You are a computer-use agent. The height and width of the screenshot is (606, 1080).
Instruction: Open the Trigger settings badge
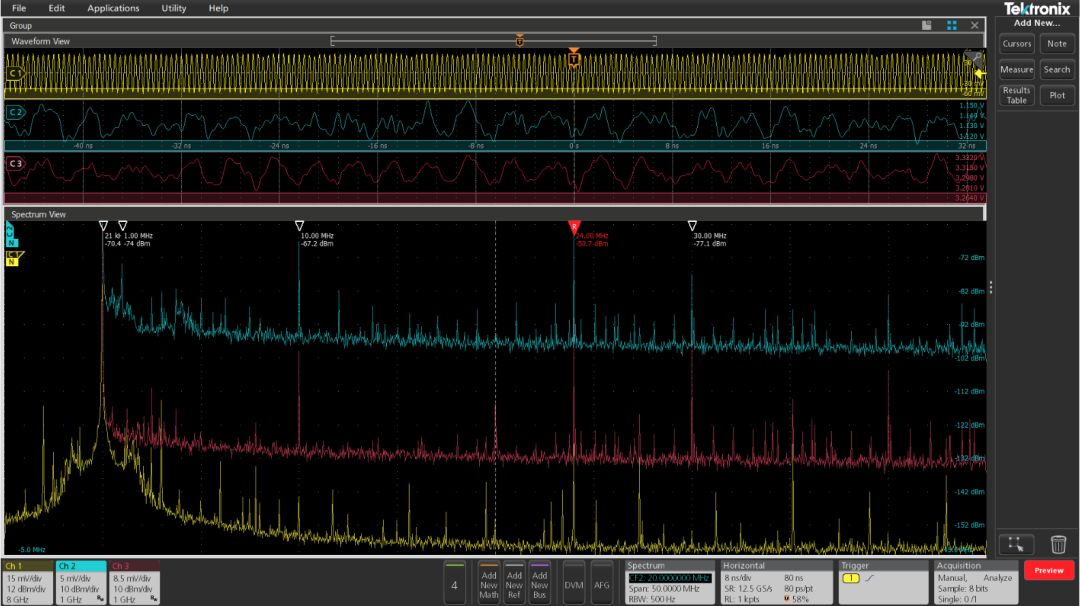click(883, 583)
